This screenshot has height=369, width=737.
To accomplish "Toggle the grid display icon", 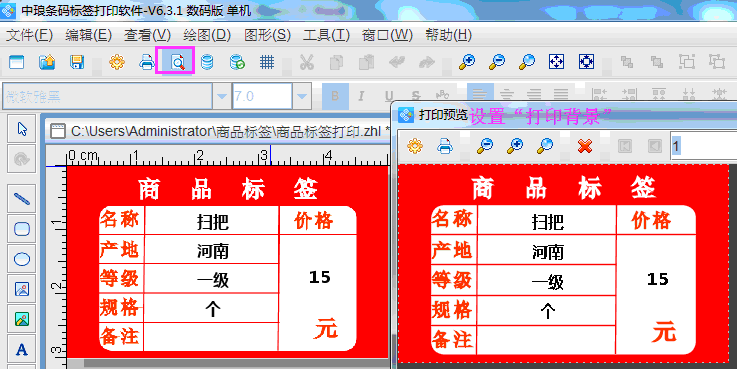I will [267, 62].
